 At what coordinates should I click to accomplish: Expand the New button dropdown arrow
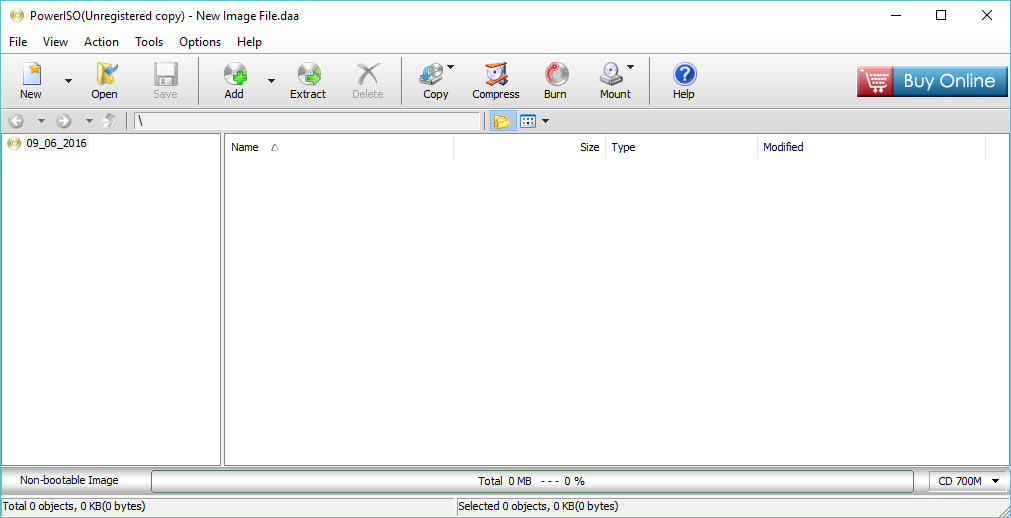point(68,81)
